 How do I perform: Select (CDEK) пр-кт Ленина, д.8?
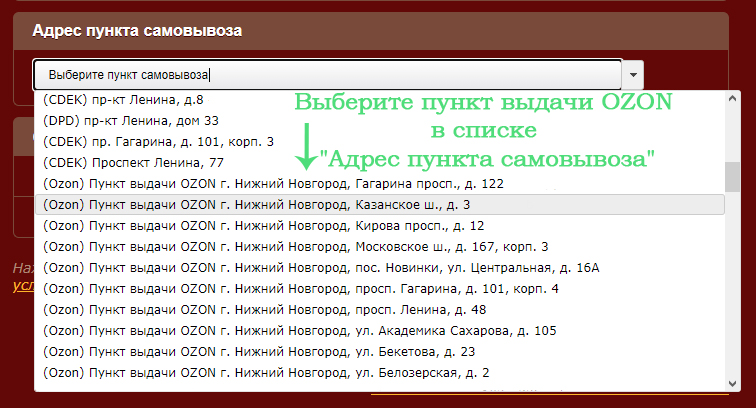pyautogui.click(x=380, y=100)
